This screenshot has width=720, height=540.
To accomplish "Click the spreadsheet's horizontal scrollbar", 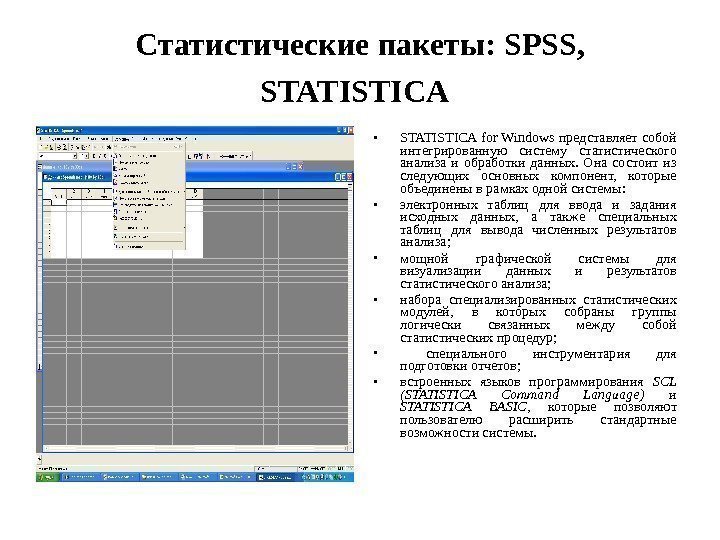I will point(195,448).
